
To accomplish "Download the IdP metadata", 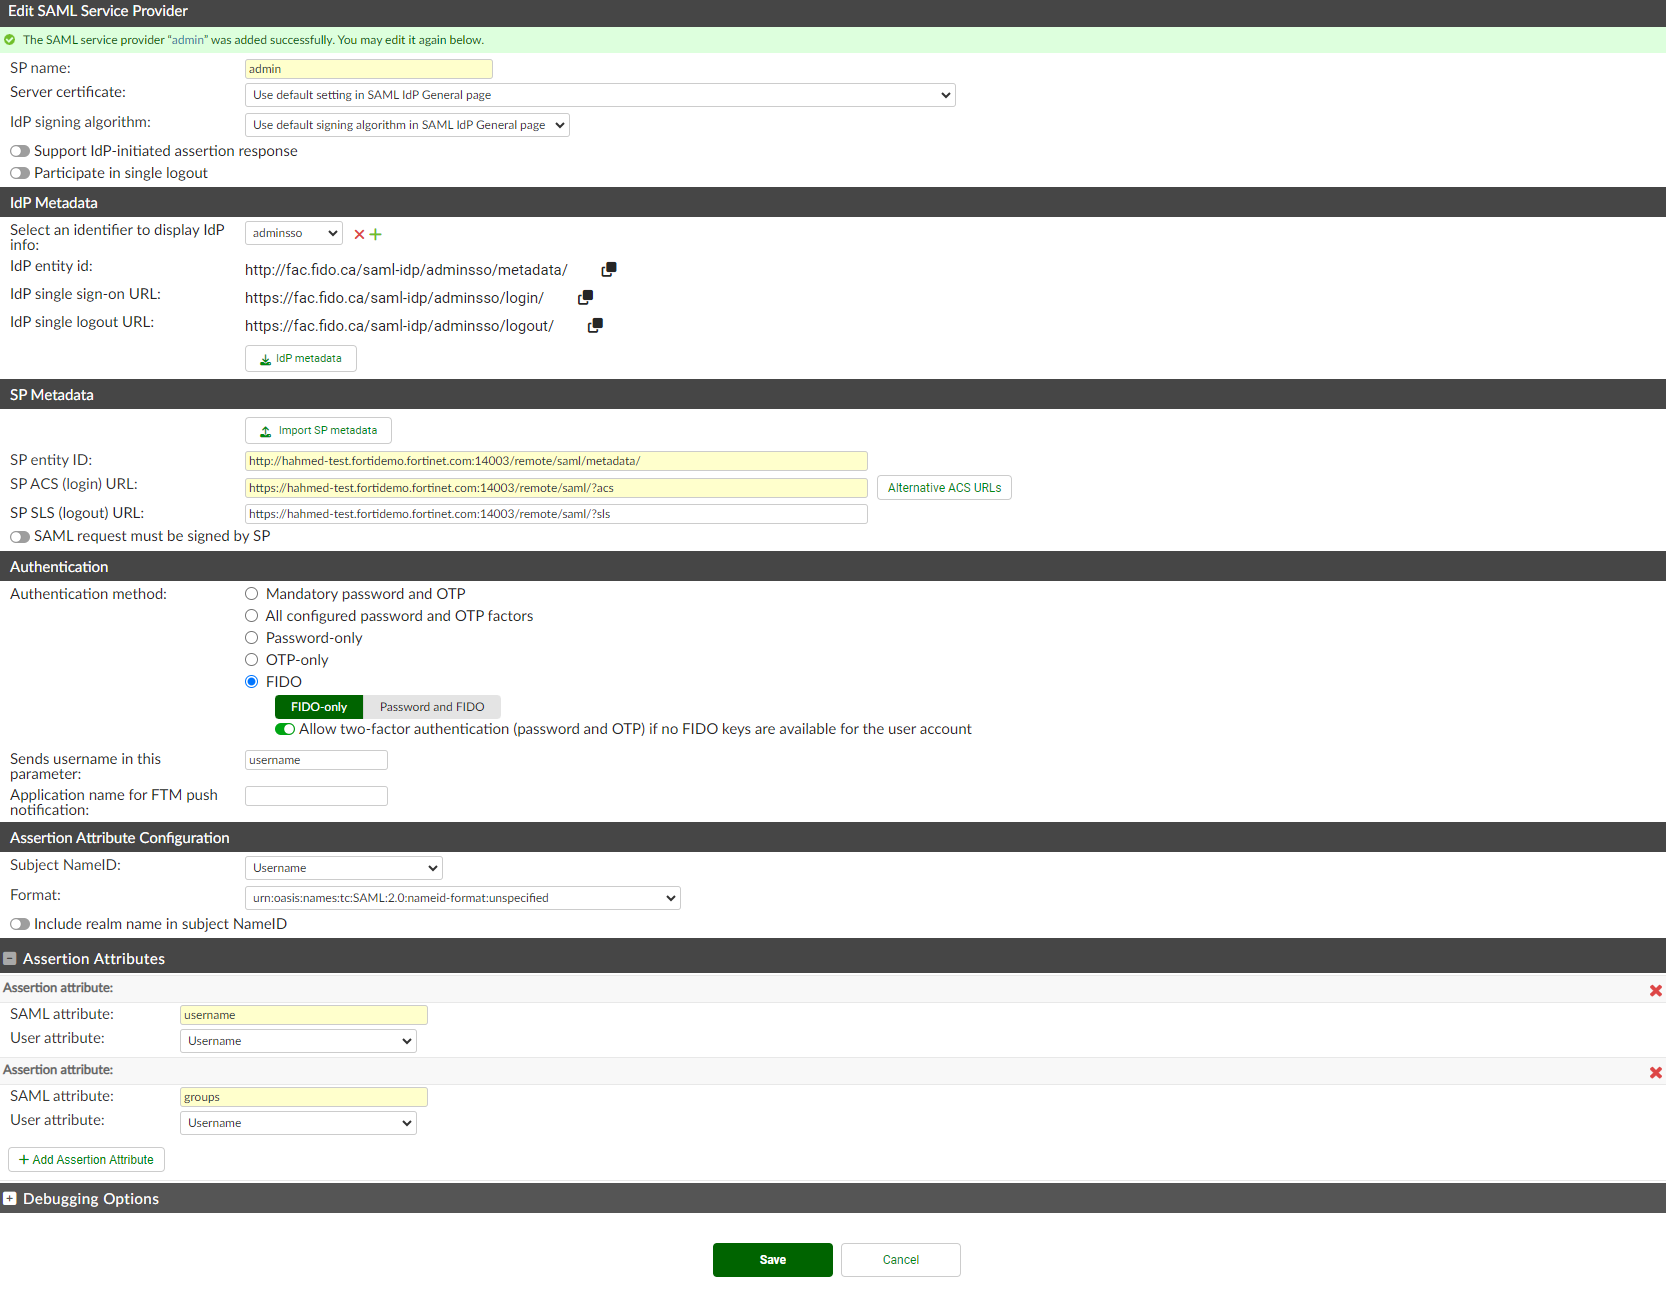I will point(300,358).
